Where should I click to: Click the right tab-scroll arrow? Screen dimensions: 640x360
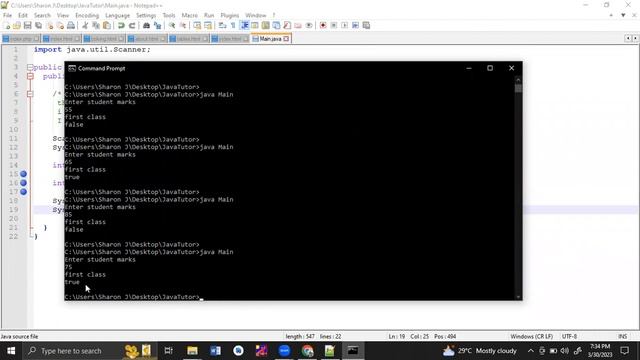click(635, 38)
